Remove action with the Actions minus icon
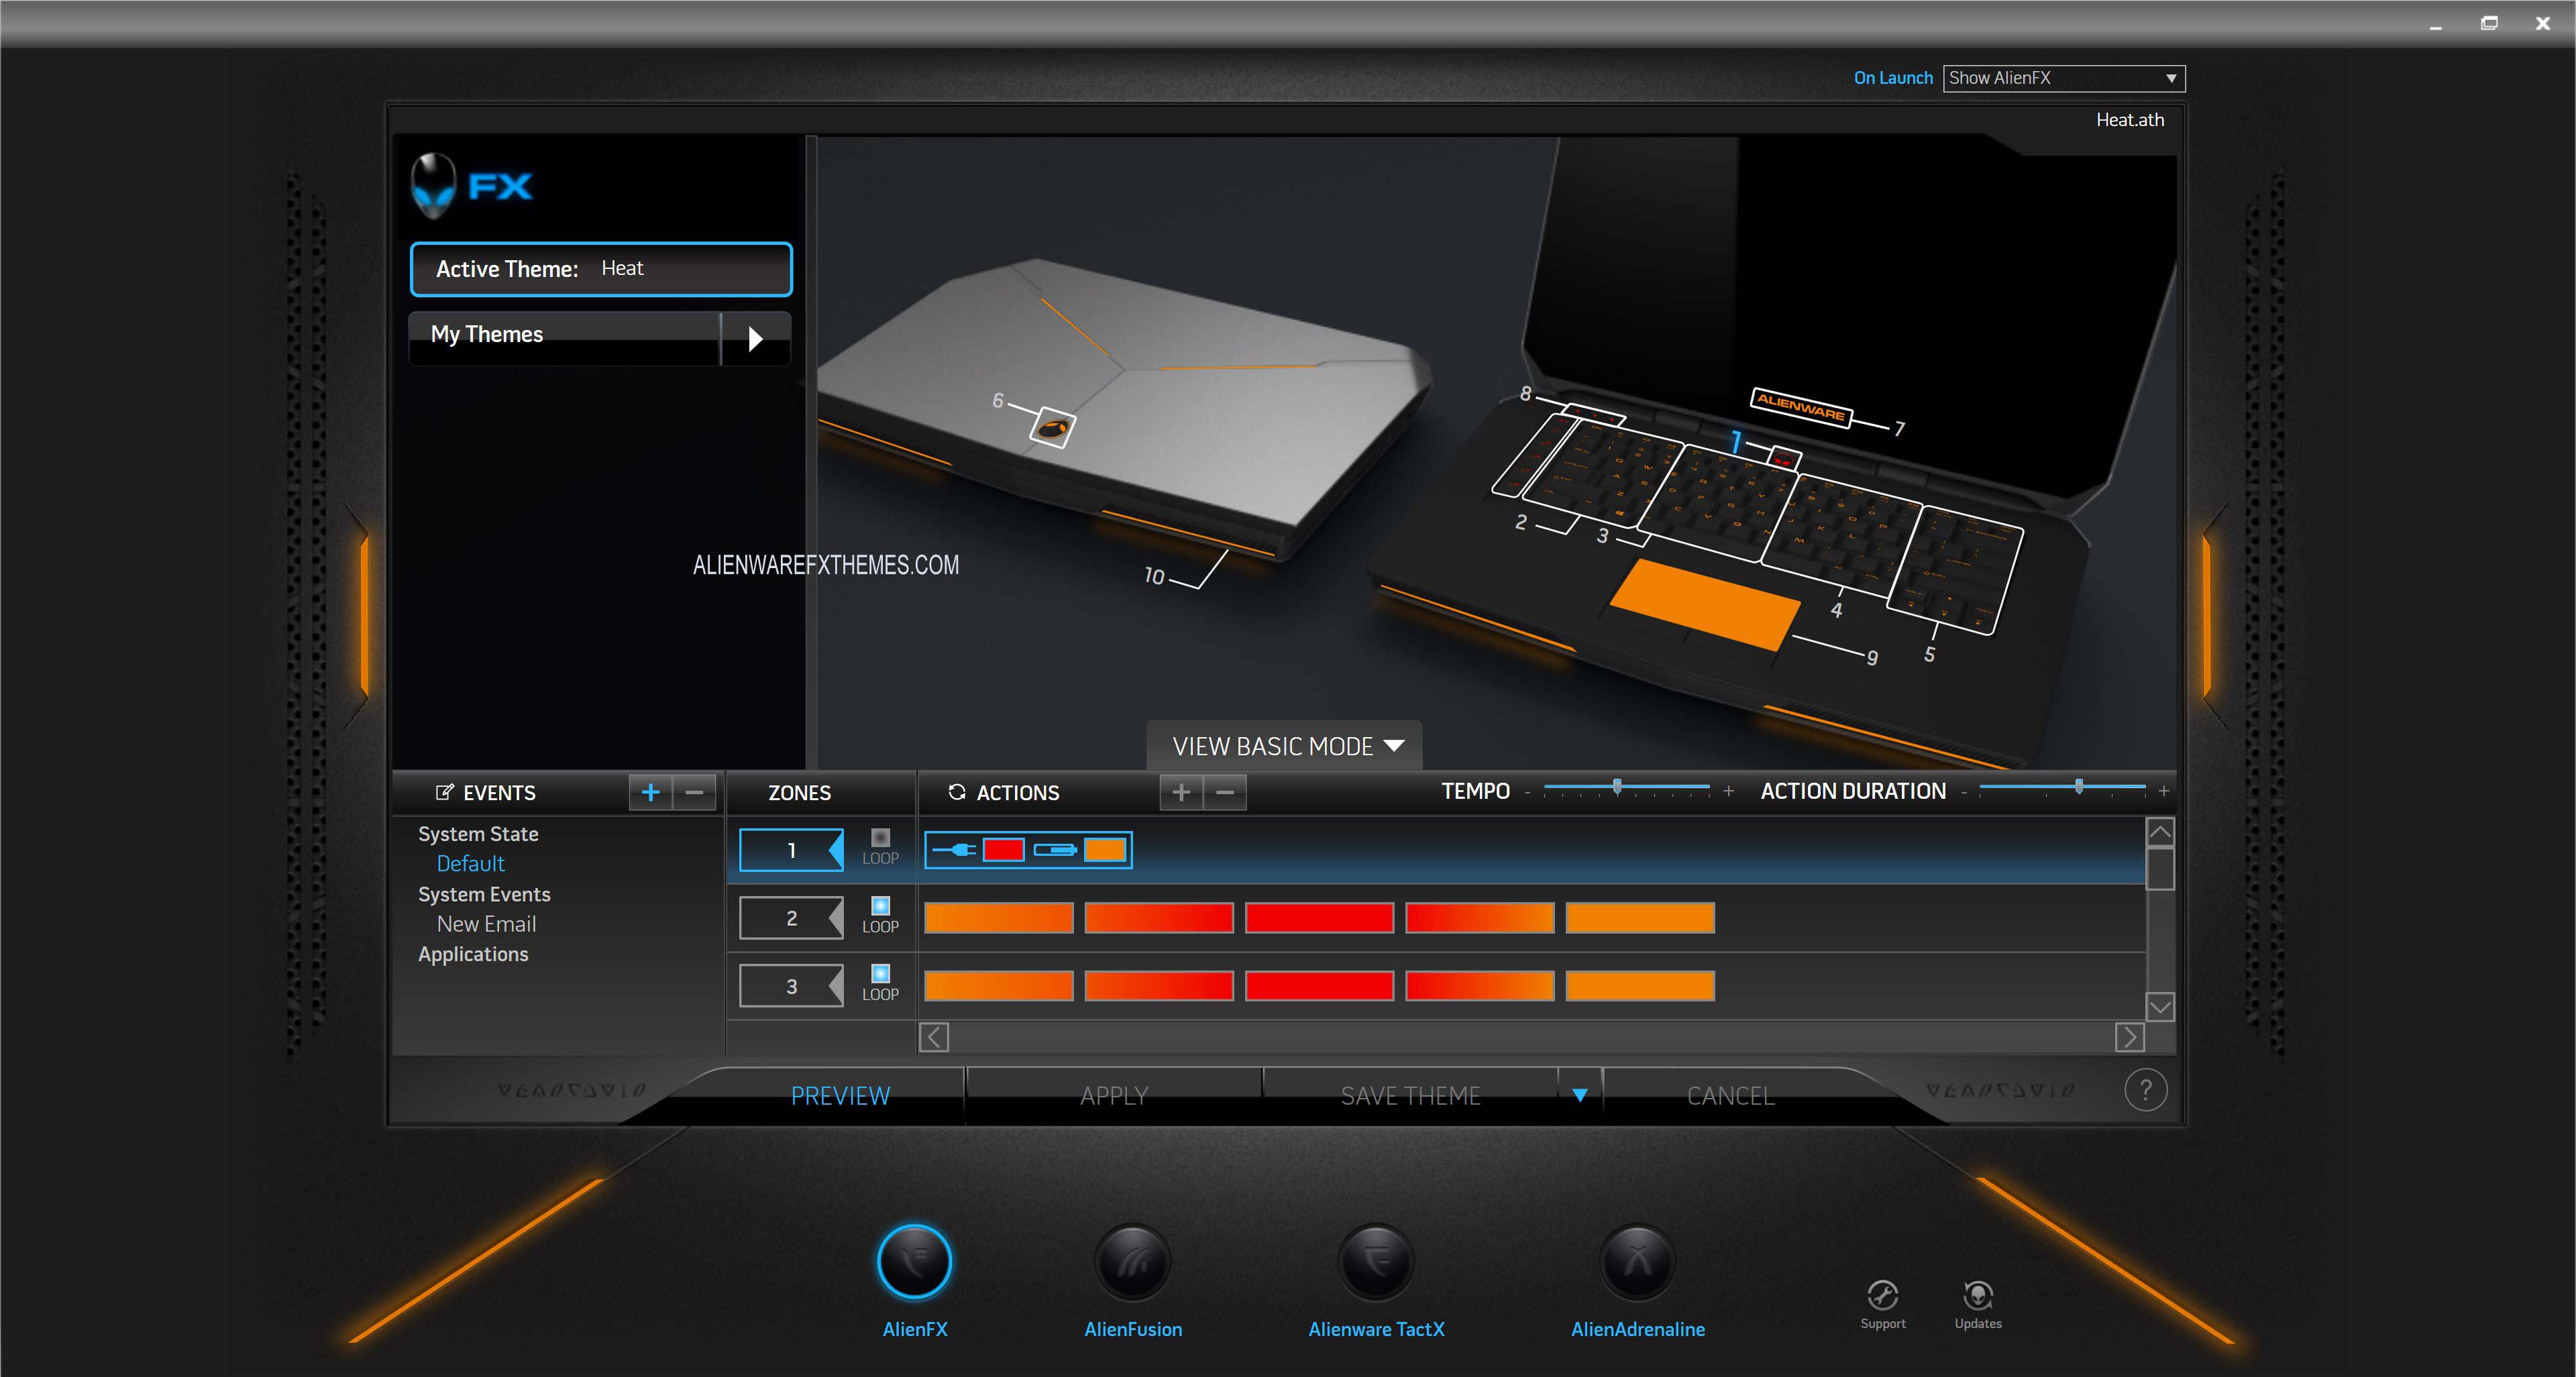This screenshot has height=1377, width=2576. [1225, 792]
